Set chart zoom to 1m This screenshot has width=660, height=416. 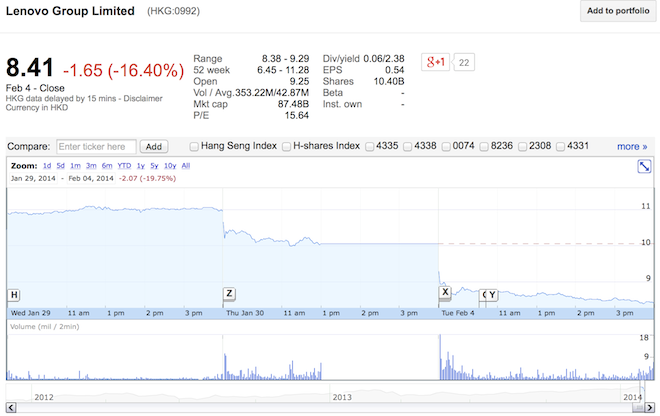click(x=75, y=166)
